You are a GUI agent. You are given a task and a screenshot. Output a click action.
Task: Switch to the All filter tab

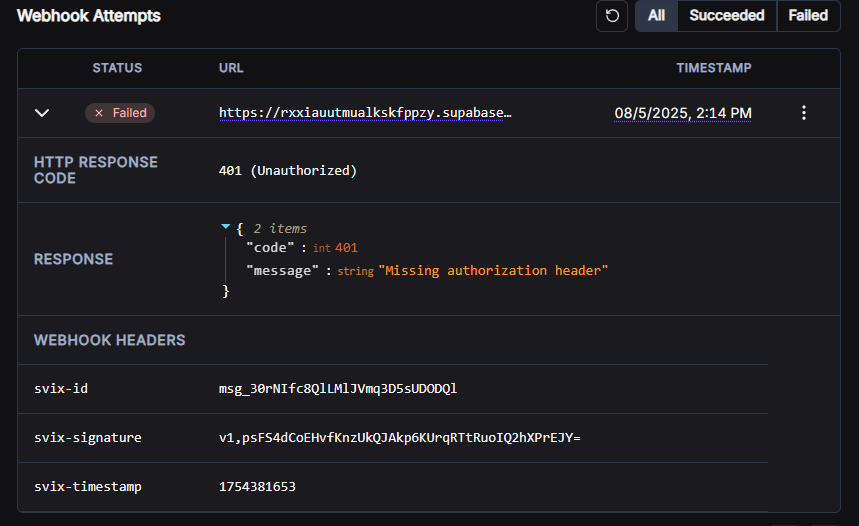(656, 16)
